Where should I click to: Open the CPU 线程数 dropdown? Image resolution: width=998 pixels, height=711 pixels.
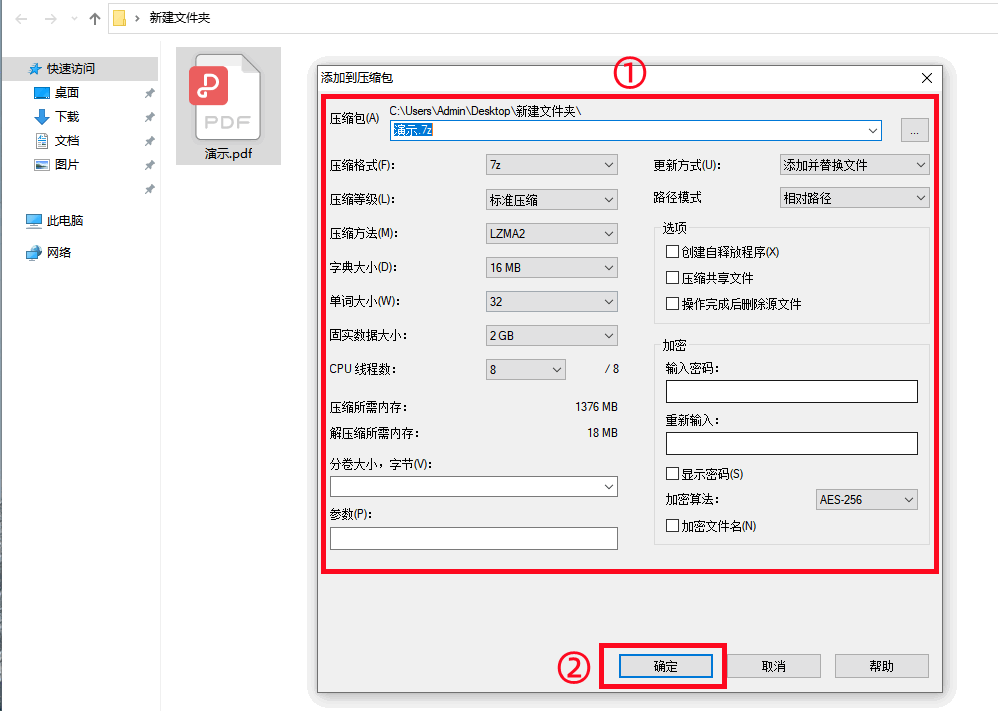[525, 369]
